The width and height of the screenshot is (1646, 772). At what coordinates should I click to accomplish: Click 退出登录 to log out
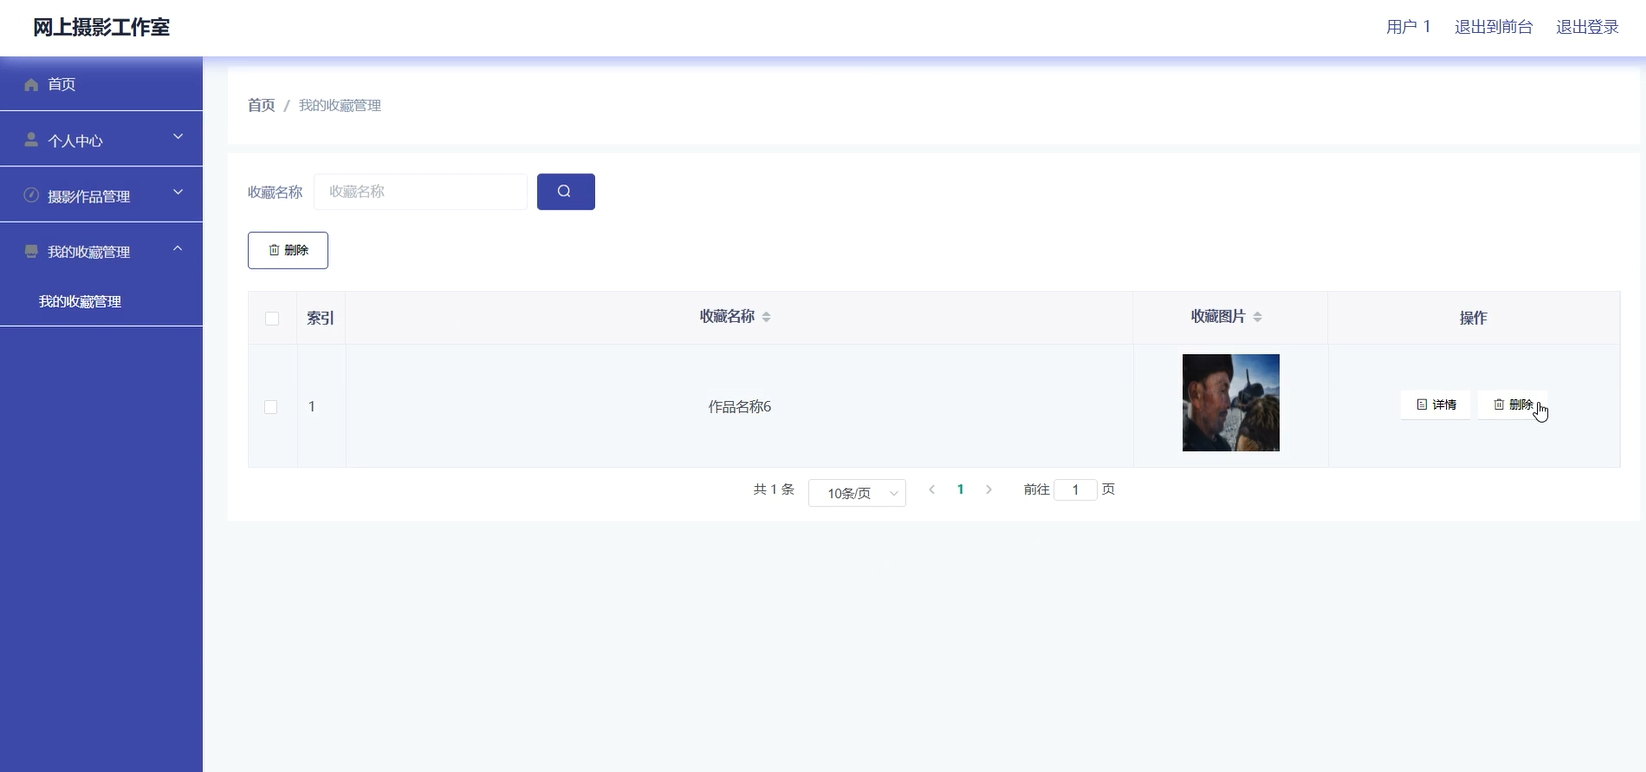(x=1587, y=27)
